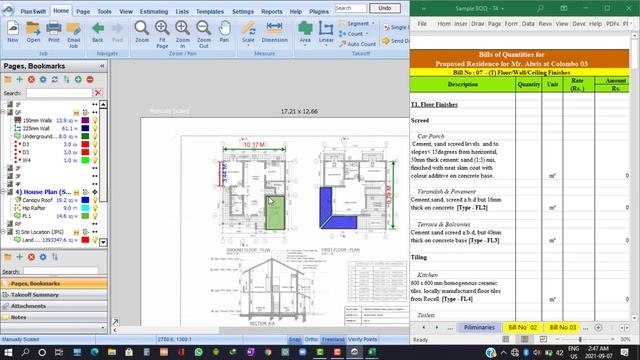Toggle visibility bulb for 150mm Walls
The height and width of the screenshot is (360, 640).
click(95, 120)
